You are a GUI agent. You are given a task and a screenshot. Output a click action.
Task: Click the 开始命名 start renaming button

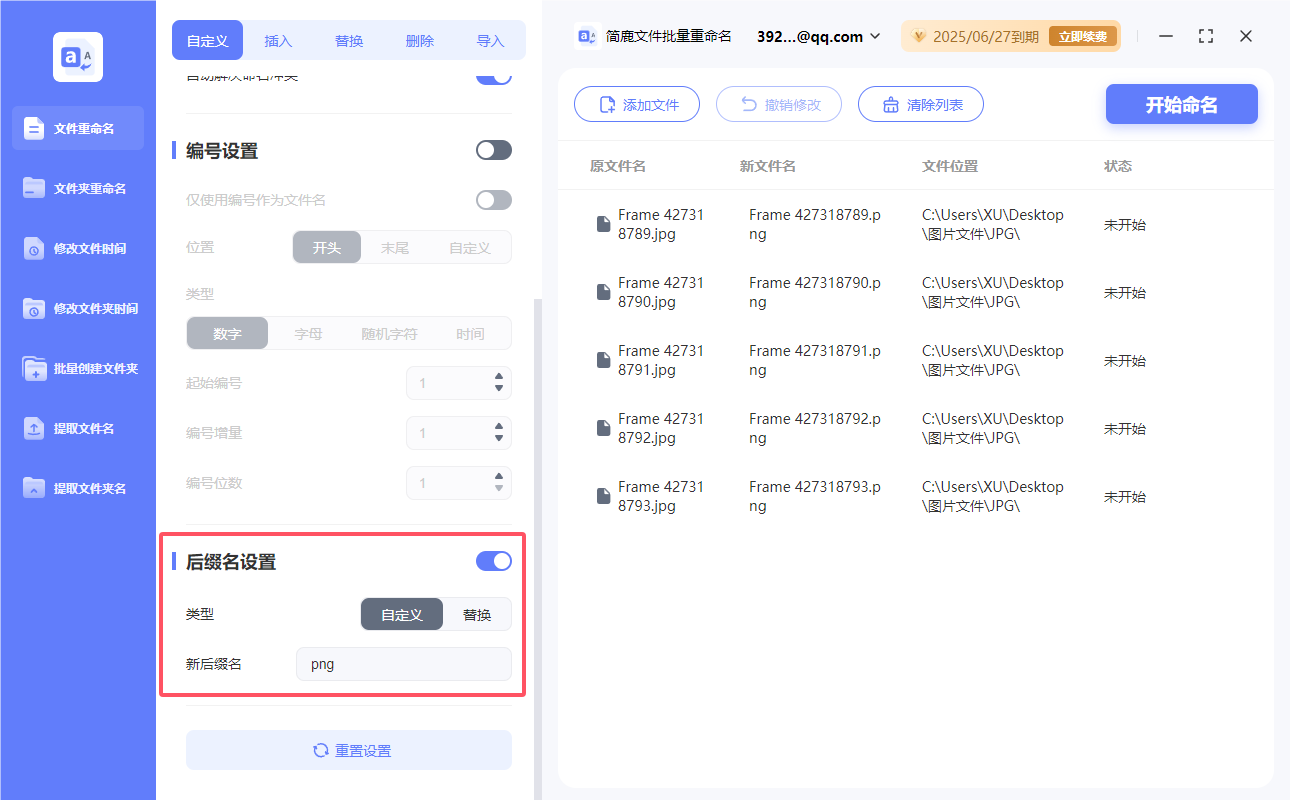[1181, 104]
